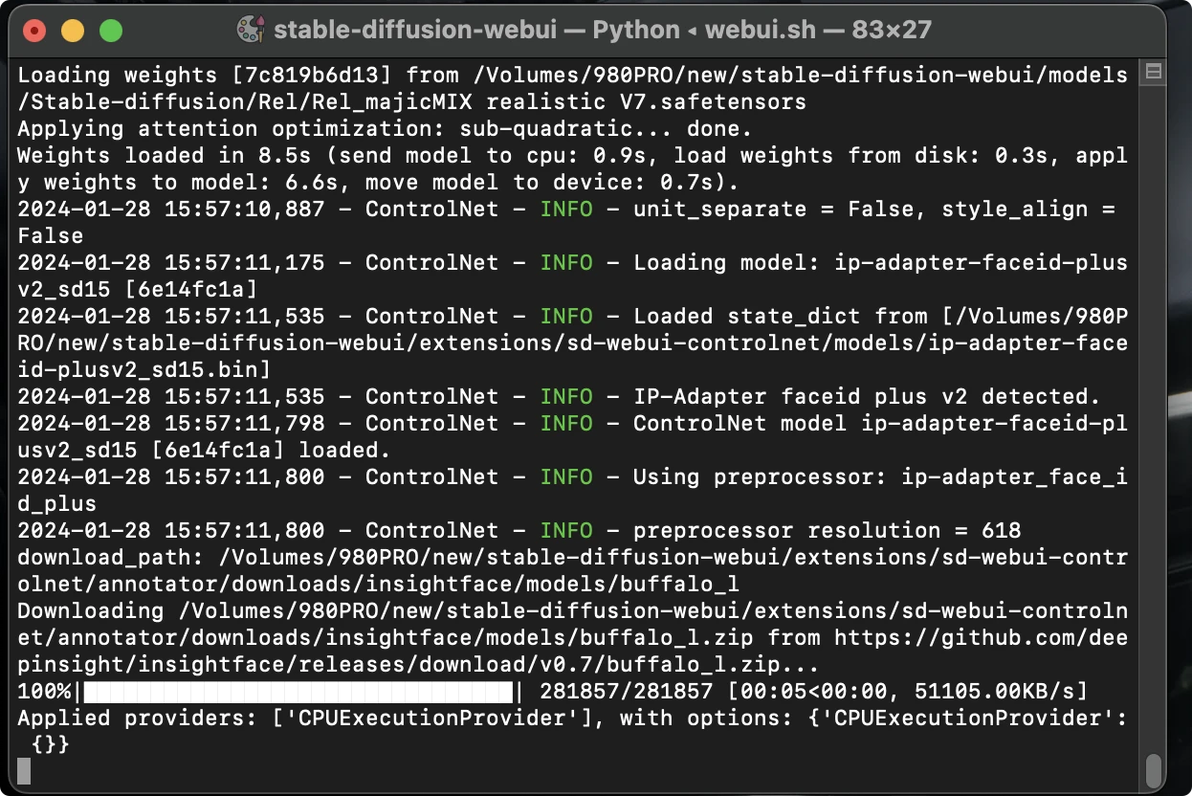Click the download progress bar at 100%
The width and height of the screenshot is (1192, 796).
pos(298,691)
